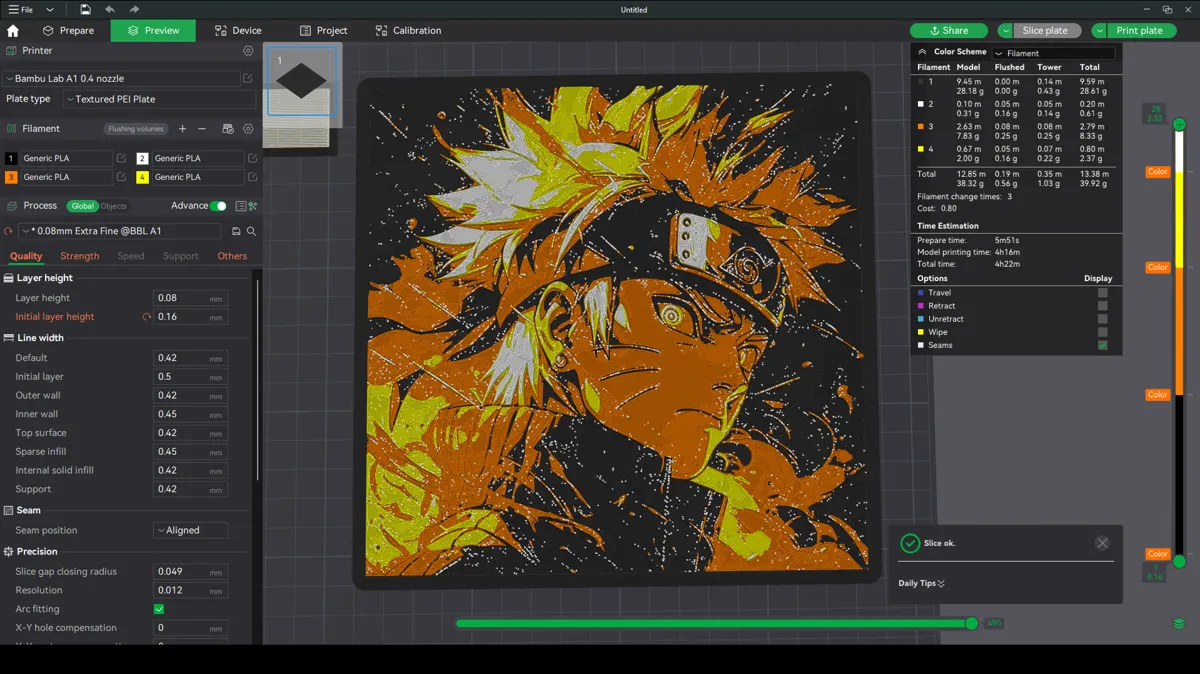
Task: Open the Color Scheme Filament dropdown
Action: [x=1054, y=53]
